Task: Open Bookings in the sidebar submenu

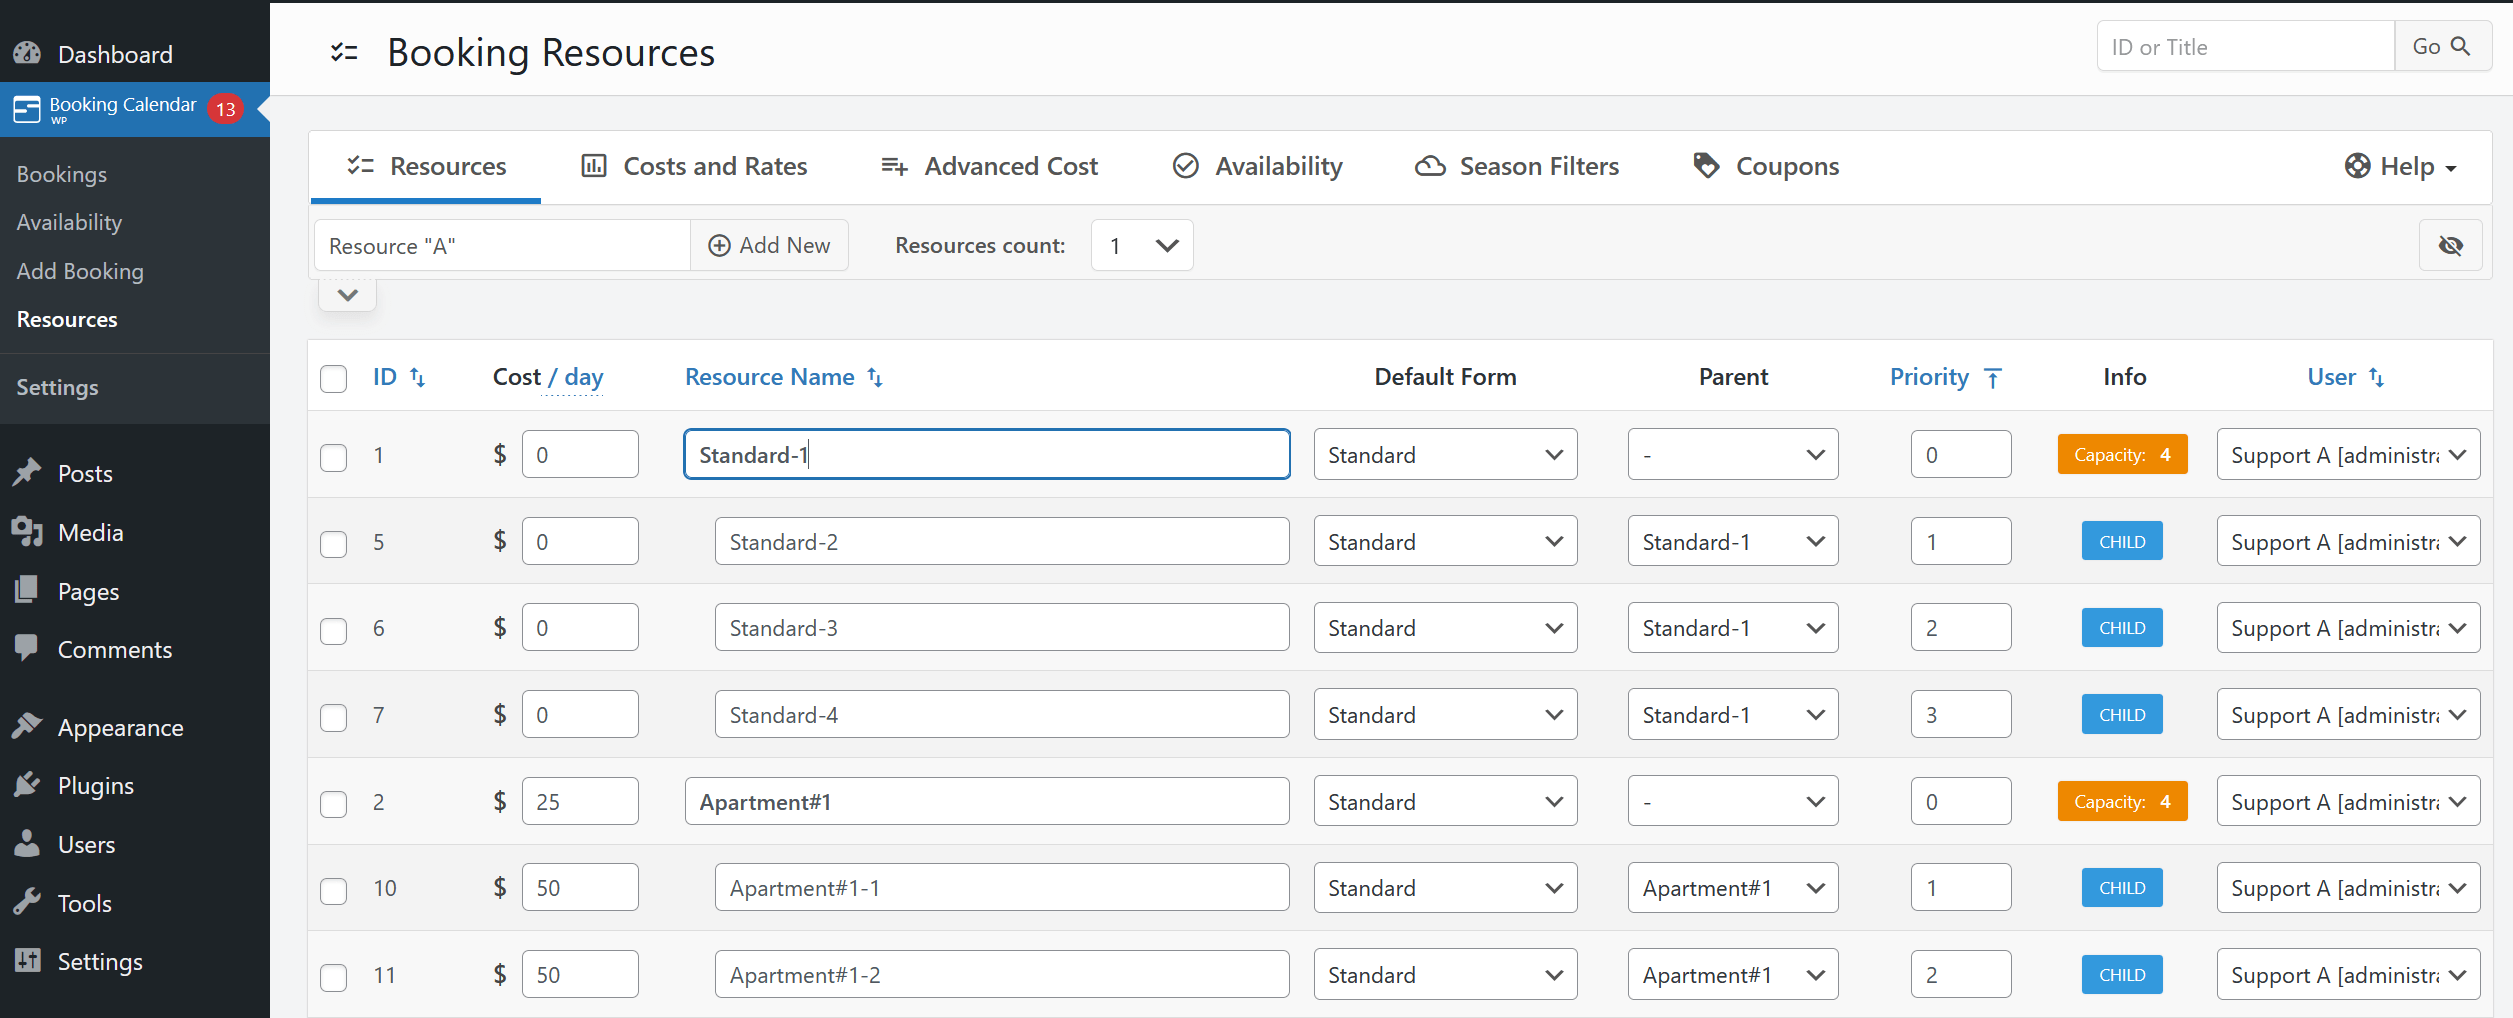Action: coord(62,174)
